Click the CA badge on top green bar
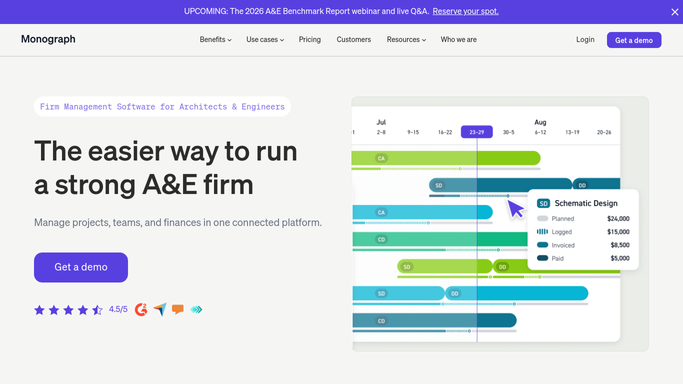The height and width of the screenshot is (384, 683). click(x=381, y=158)
